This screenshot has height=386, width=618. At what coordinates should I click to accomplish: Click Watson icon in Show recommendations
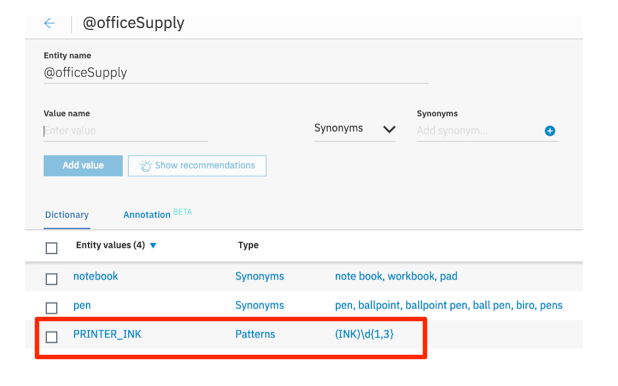[145, 166]
